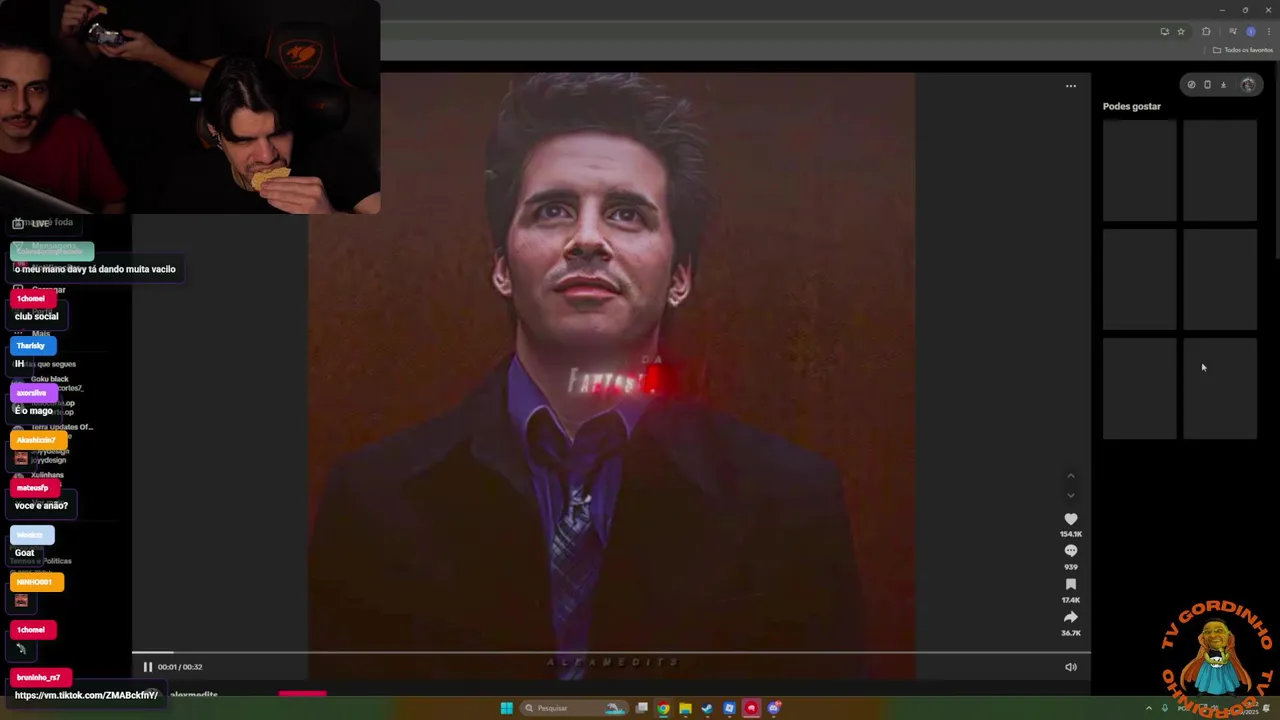Screen dimensions: 1280x720
Task: Click the chat username bruninho_rs7
Action: point(38,678)
